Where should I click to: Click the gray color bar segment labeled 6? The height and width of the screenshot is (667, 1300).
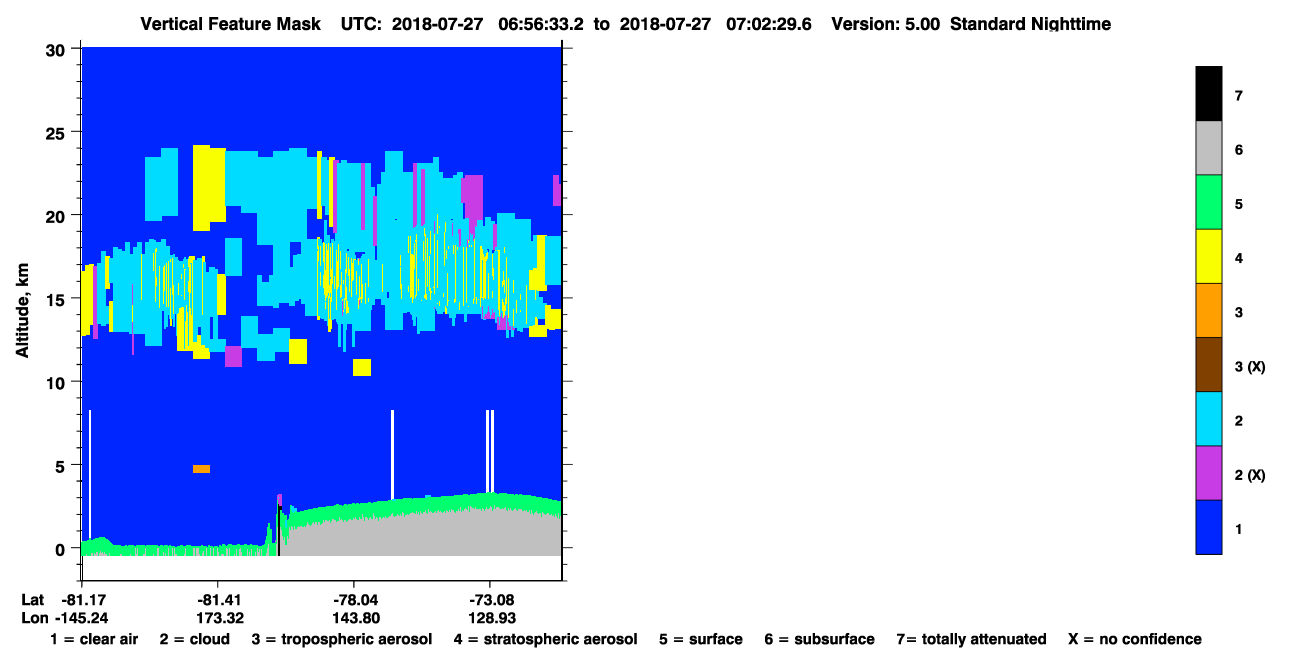[1208, 148]
